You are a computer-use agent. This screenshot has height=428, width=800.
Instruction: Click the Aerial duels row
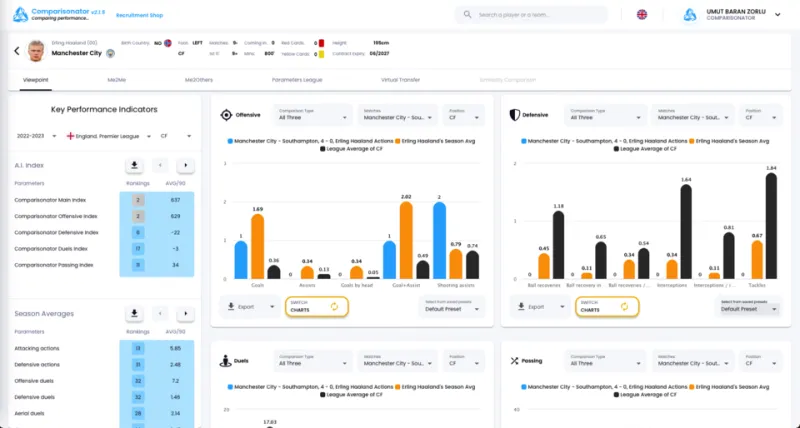104,414
